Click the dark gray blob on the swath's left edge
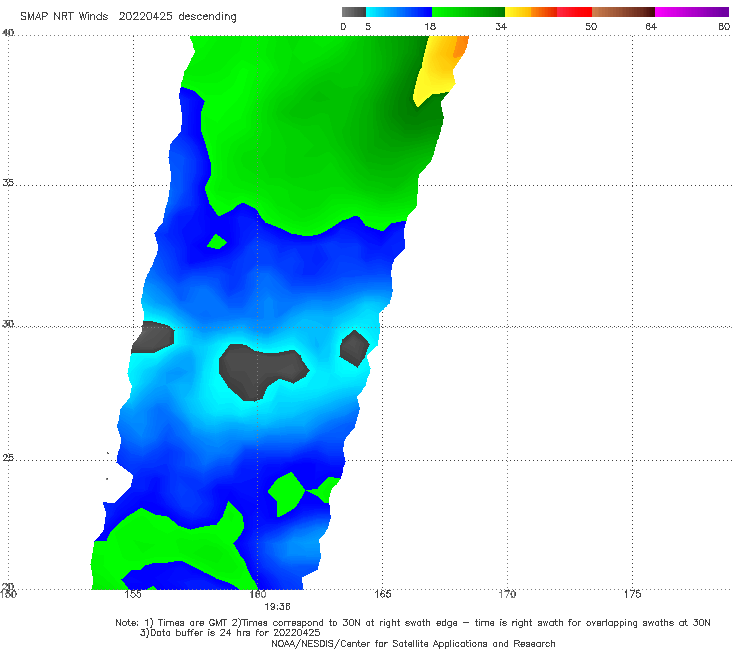740x650 pixels. click(152, 337)
